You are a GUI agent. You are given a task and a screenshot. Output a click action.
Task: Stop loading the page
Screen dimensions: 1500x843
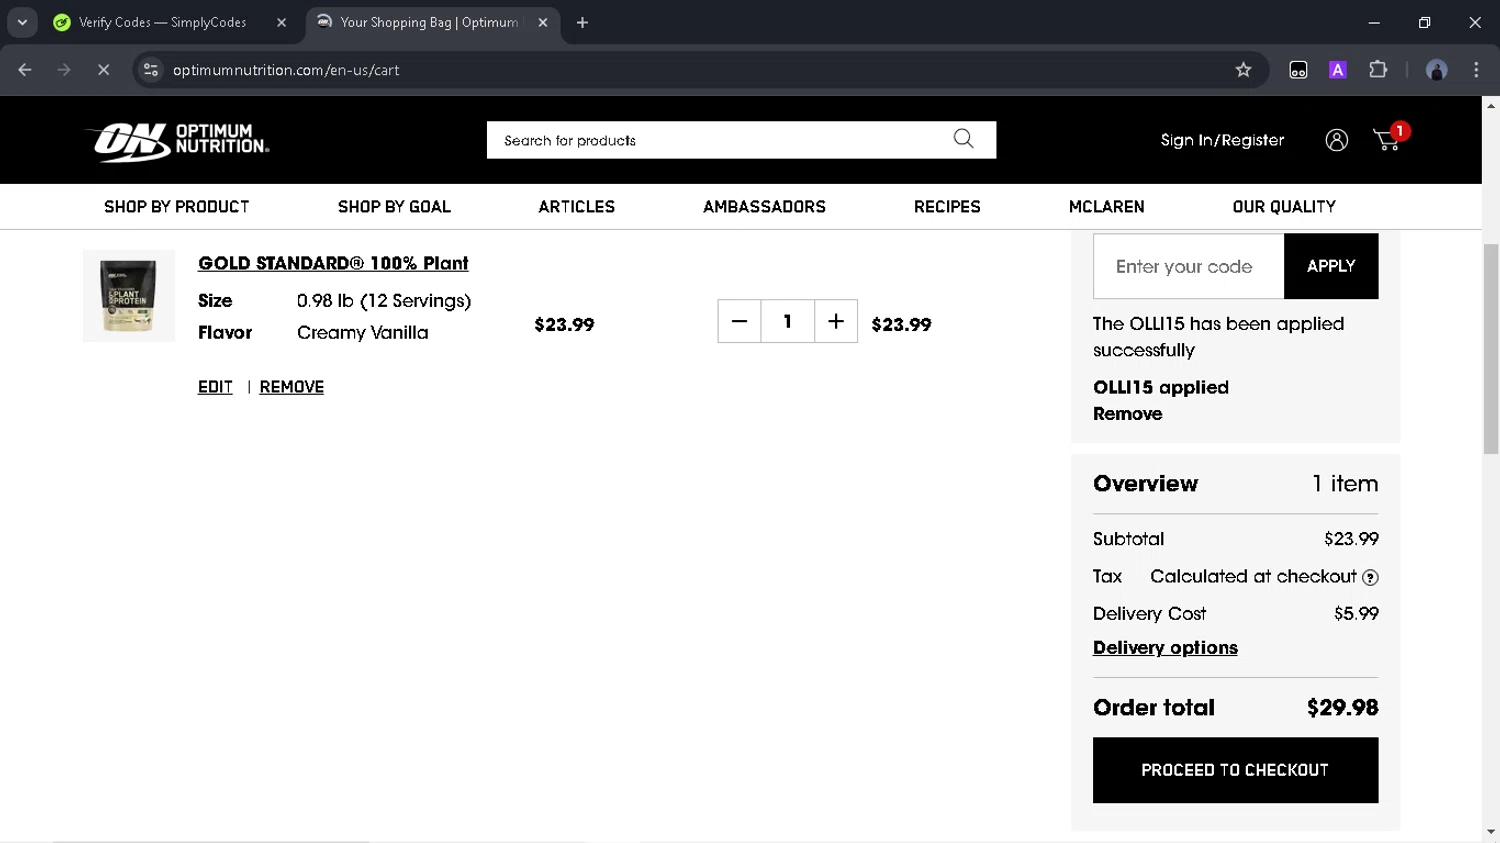point(103,70)
